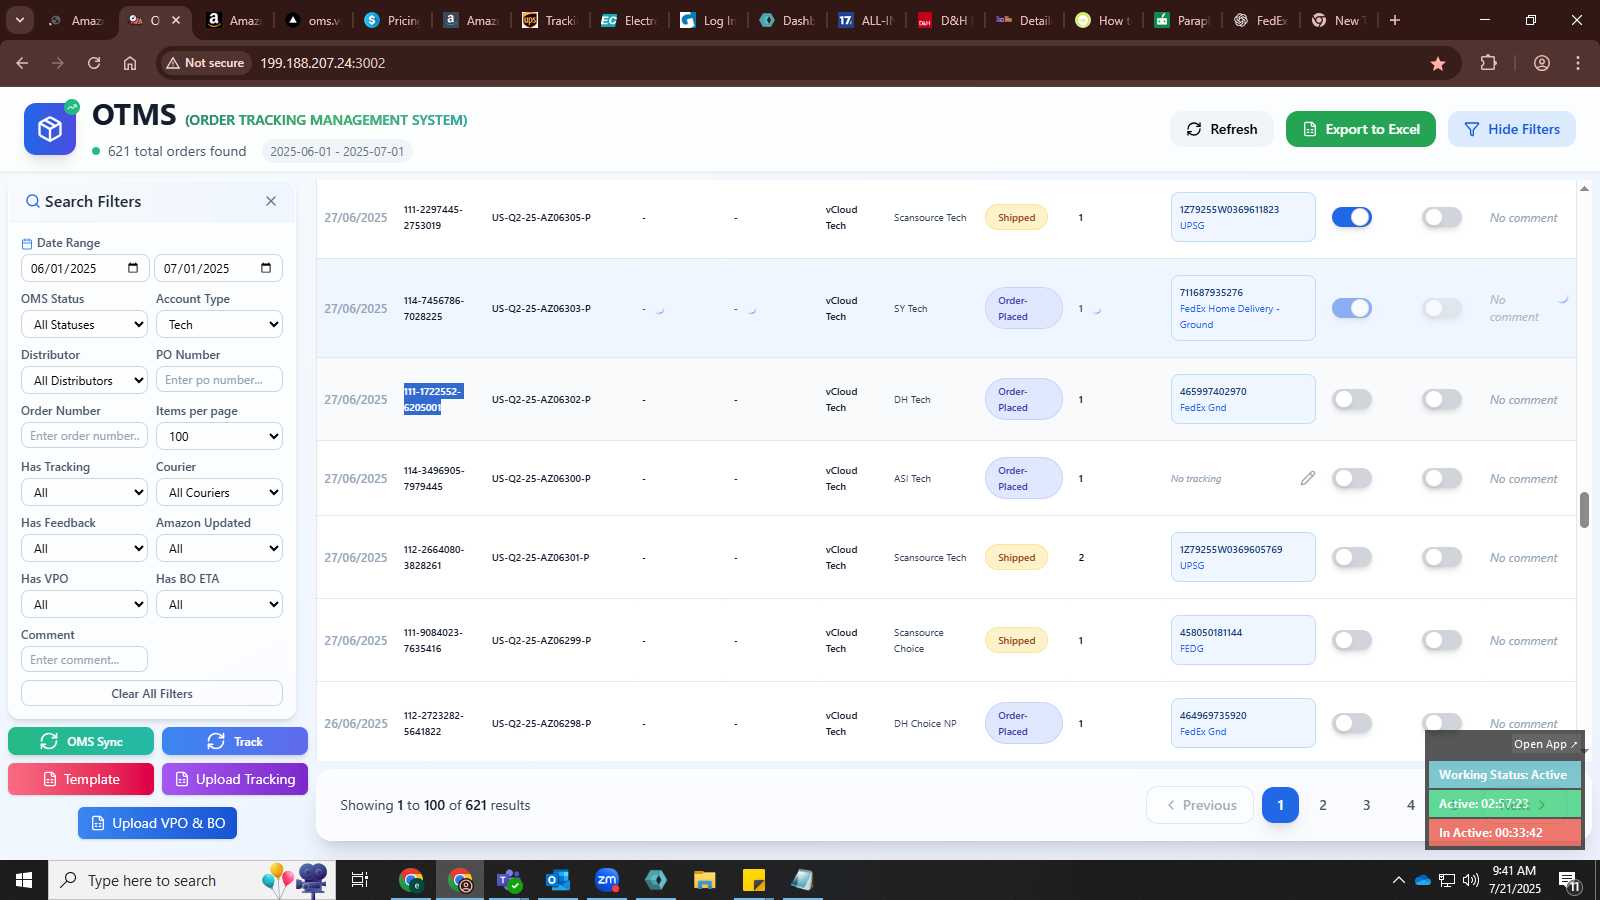Click Export to Excel
The height and width of the screenshot is (900, 1600).
tap(1361, 129)
